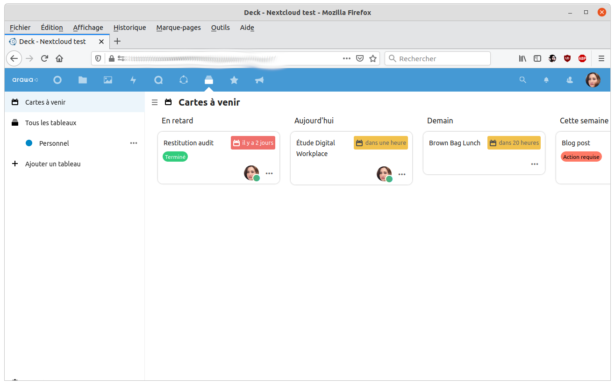This screenshot has height=385, width=615.
Task: Open the Firefox library icon
Action: point(522,58)
